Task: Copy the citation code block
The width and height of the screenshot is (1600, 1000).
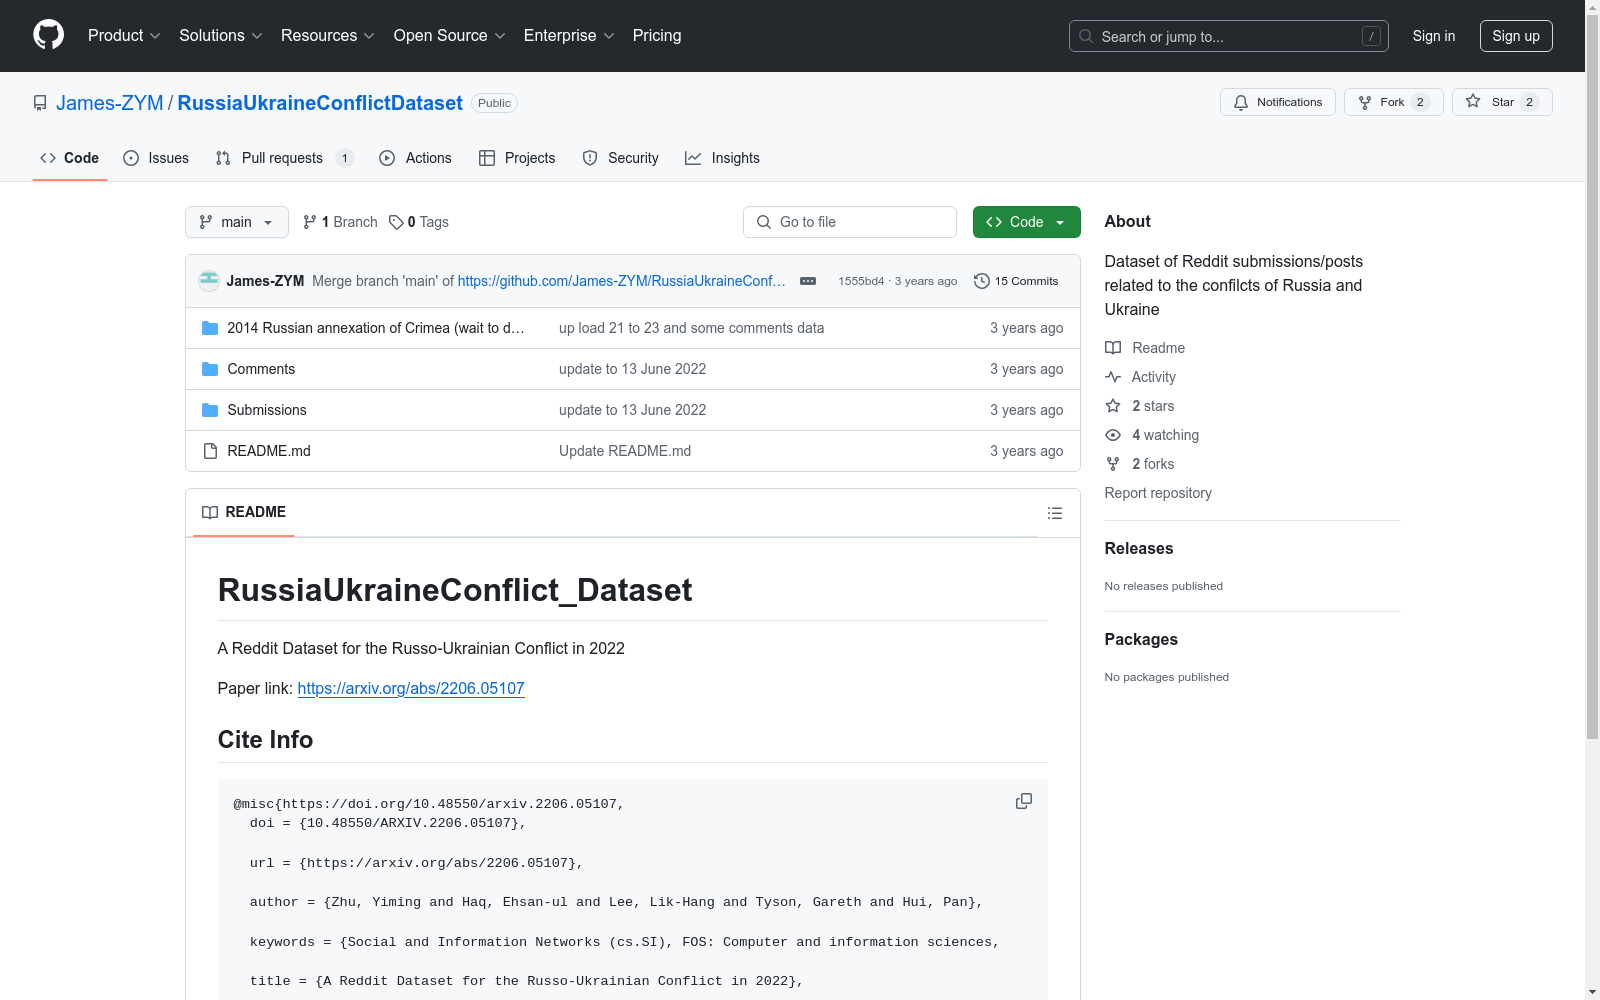Action: [x=1024, y=801]
